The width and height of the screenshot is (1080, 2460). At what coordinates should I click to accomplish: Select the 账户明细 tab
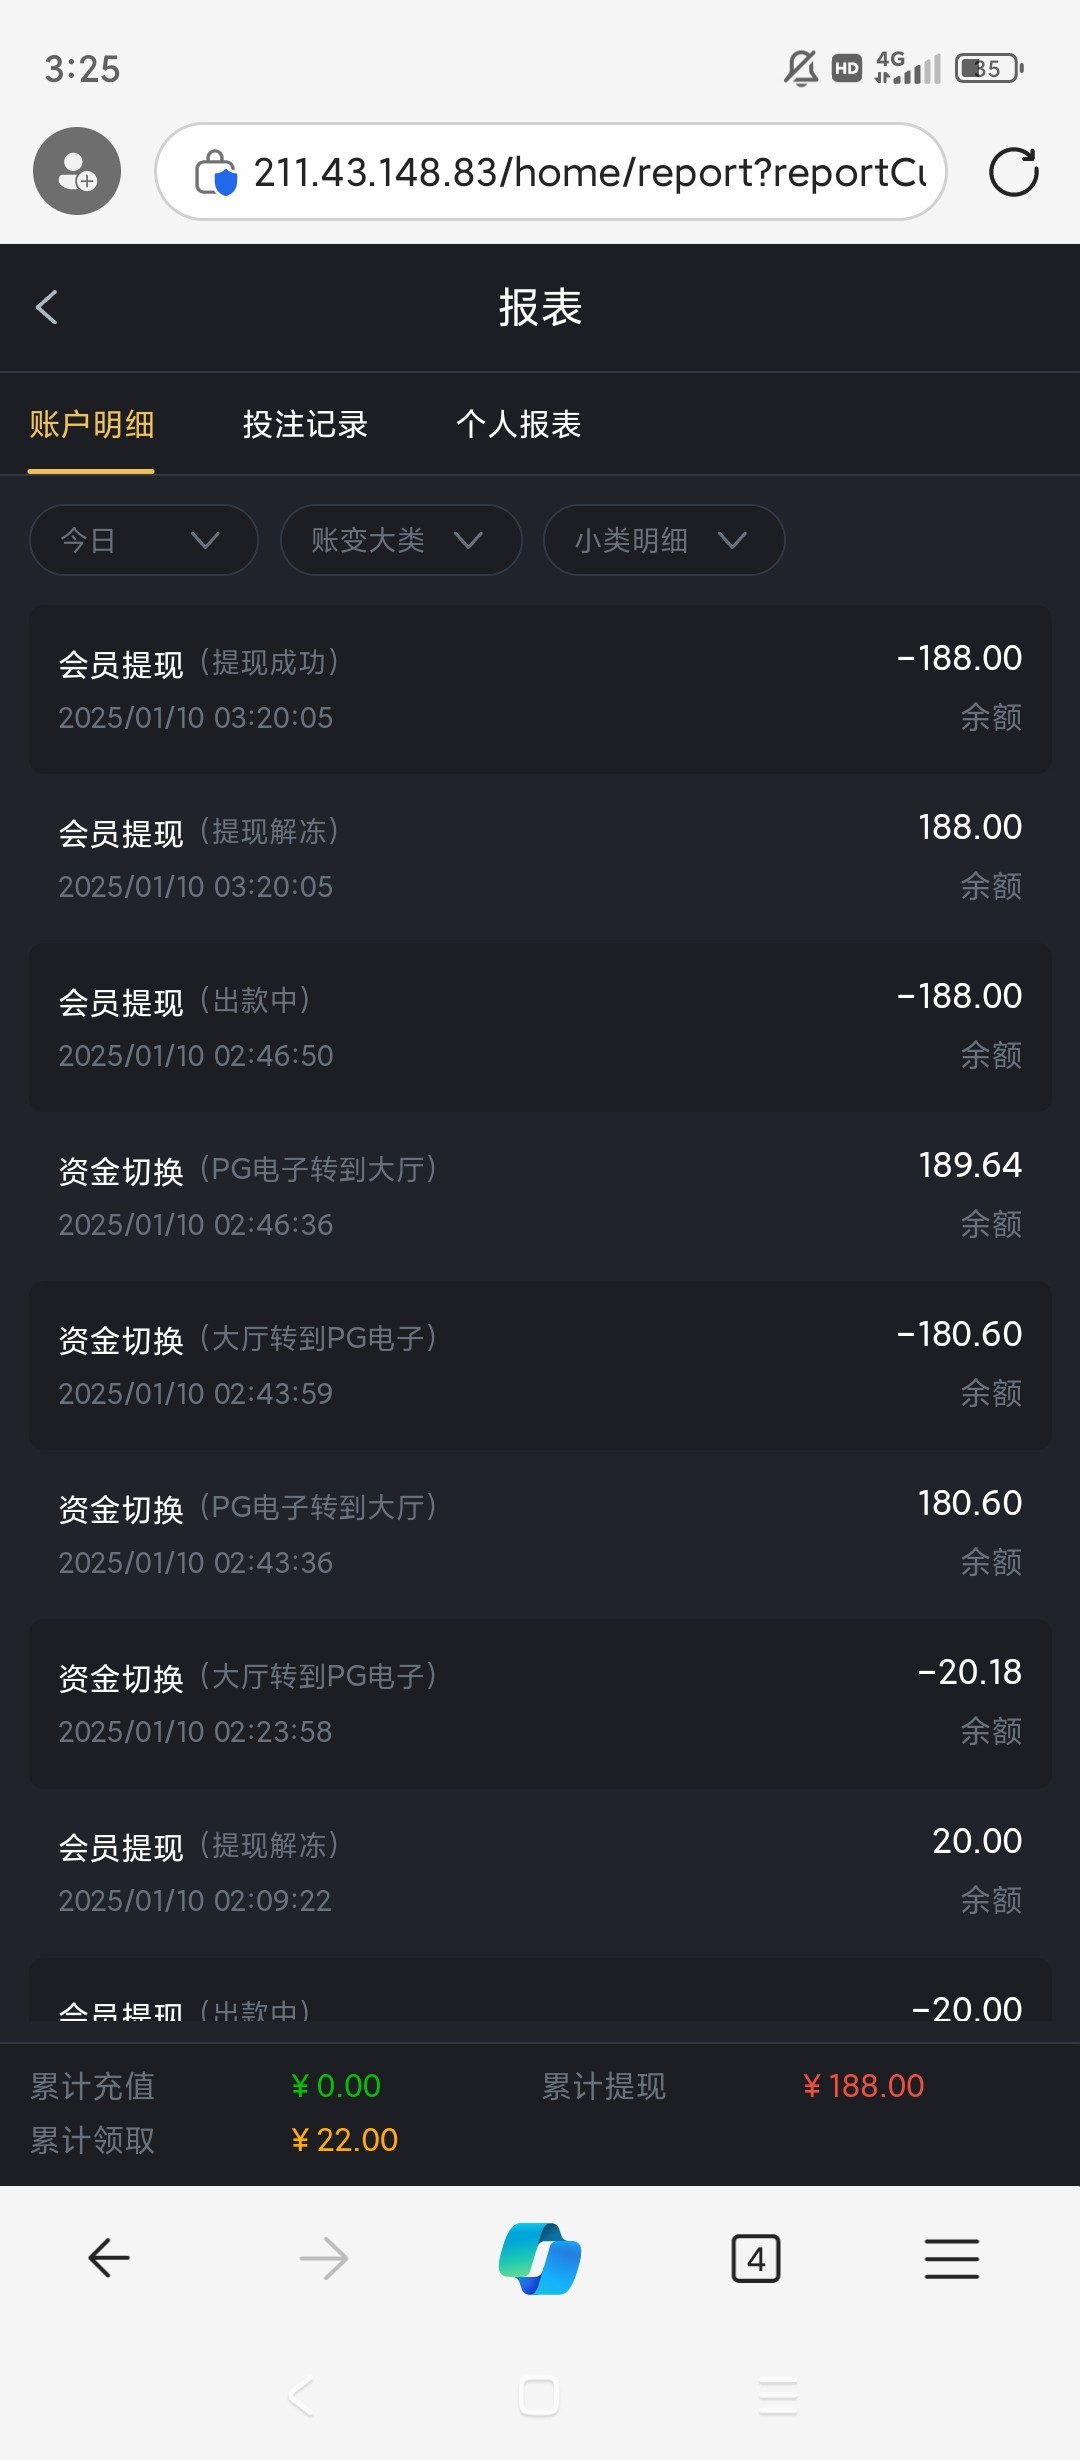pyautogui.click(x=91, y=424)
